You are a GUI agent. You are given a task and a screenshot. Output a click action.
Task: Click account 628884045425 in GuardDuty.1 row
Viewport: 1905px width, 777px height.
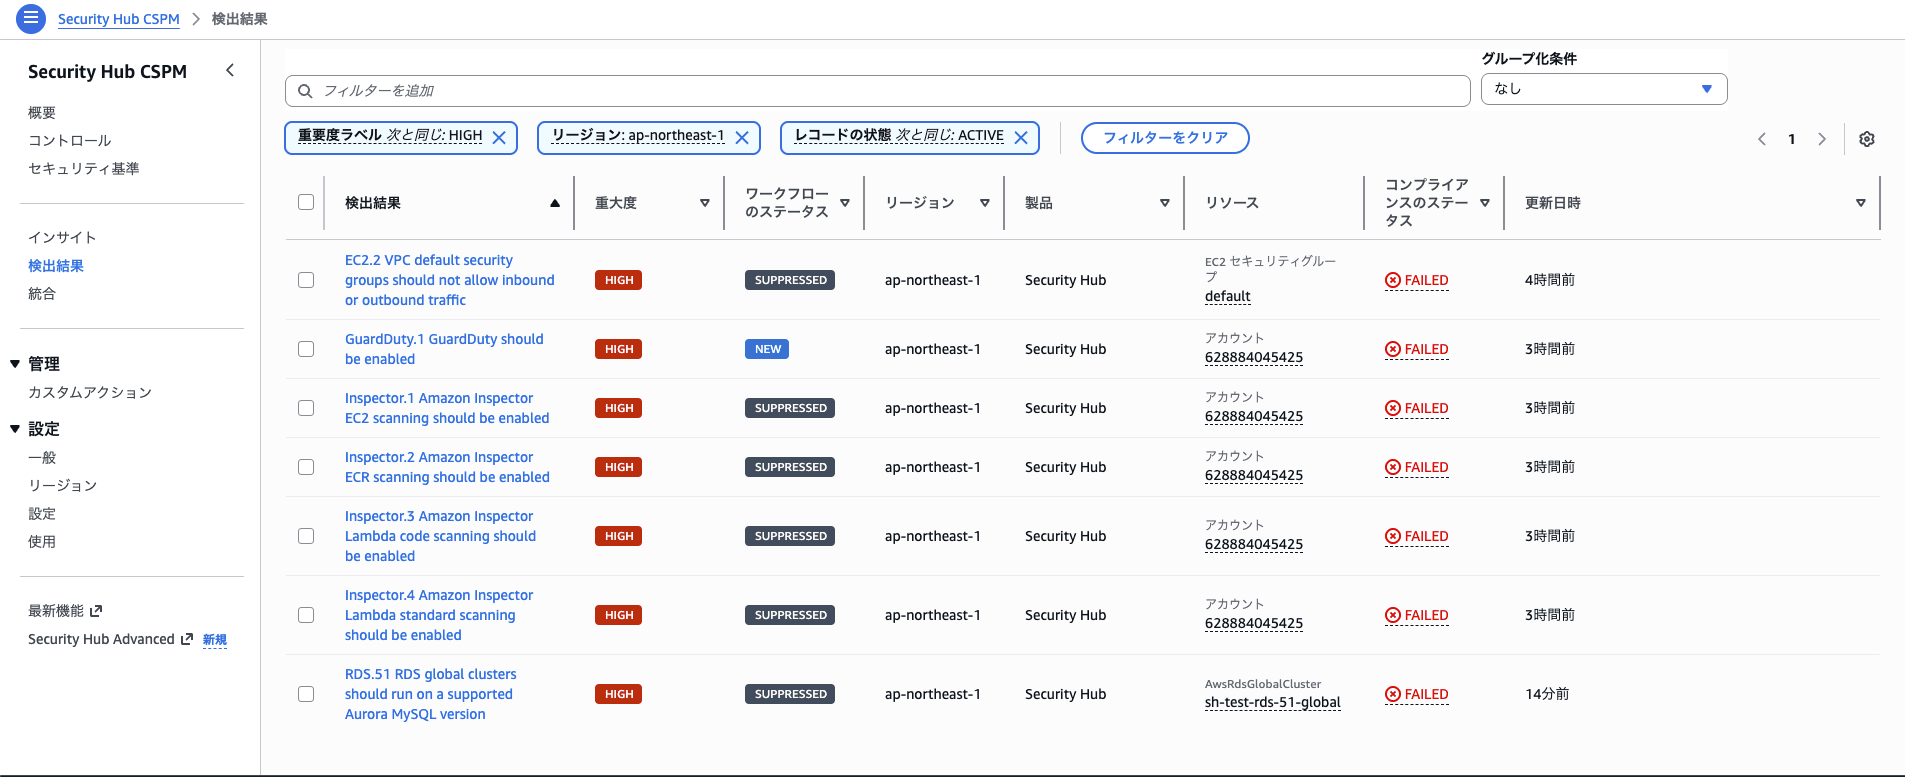pos(1254,358)
